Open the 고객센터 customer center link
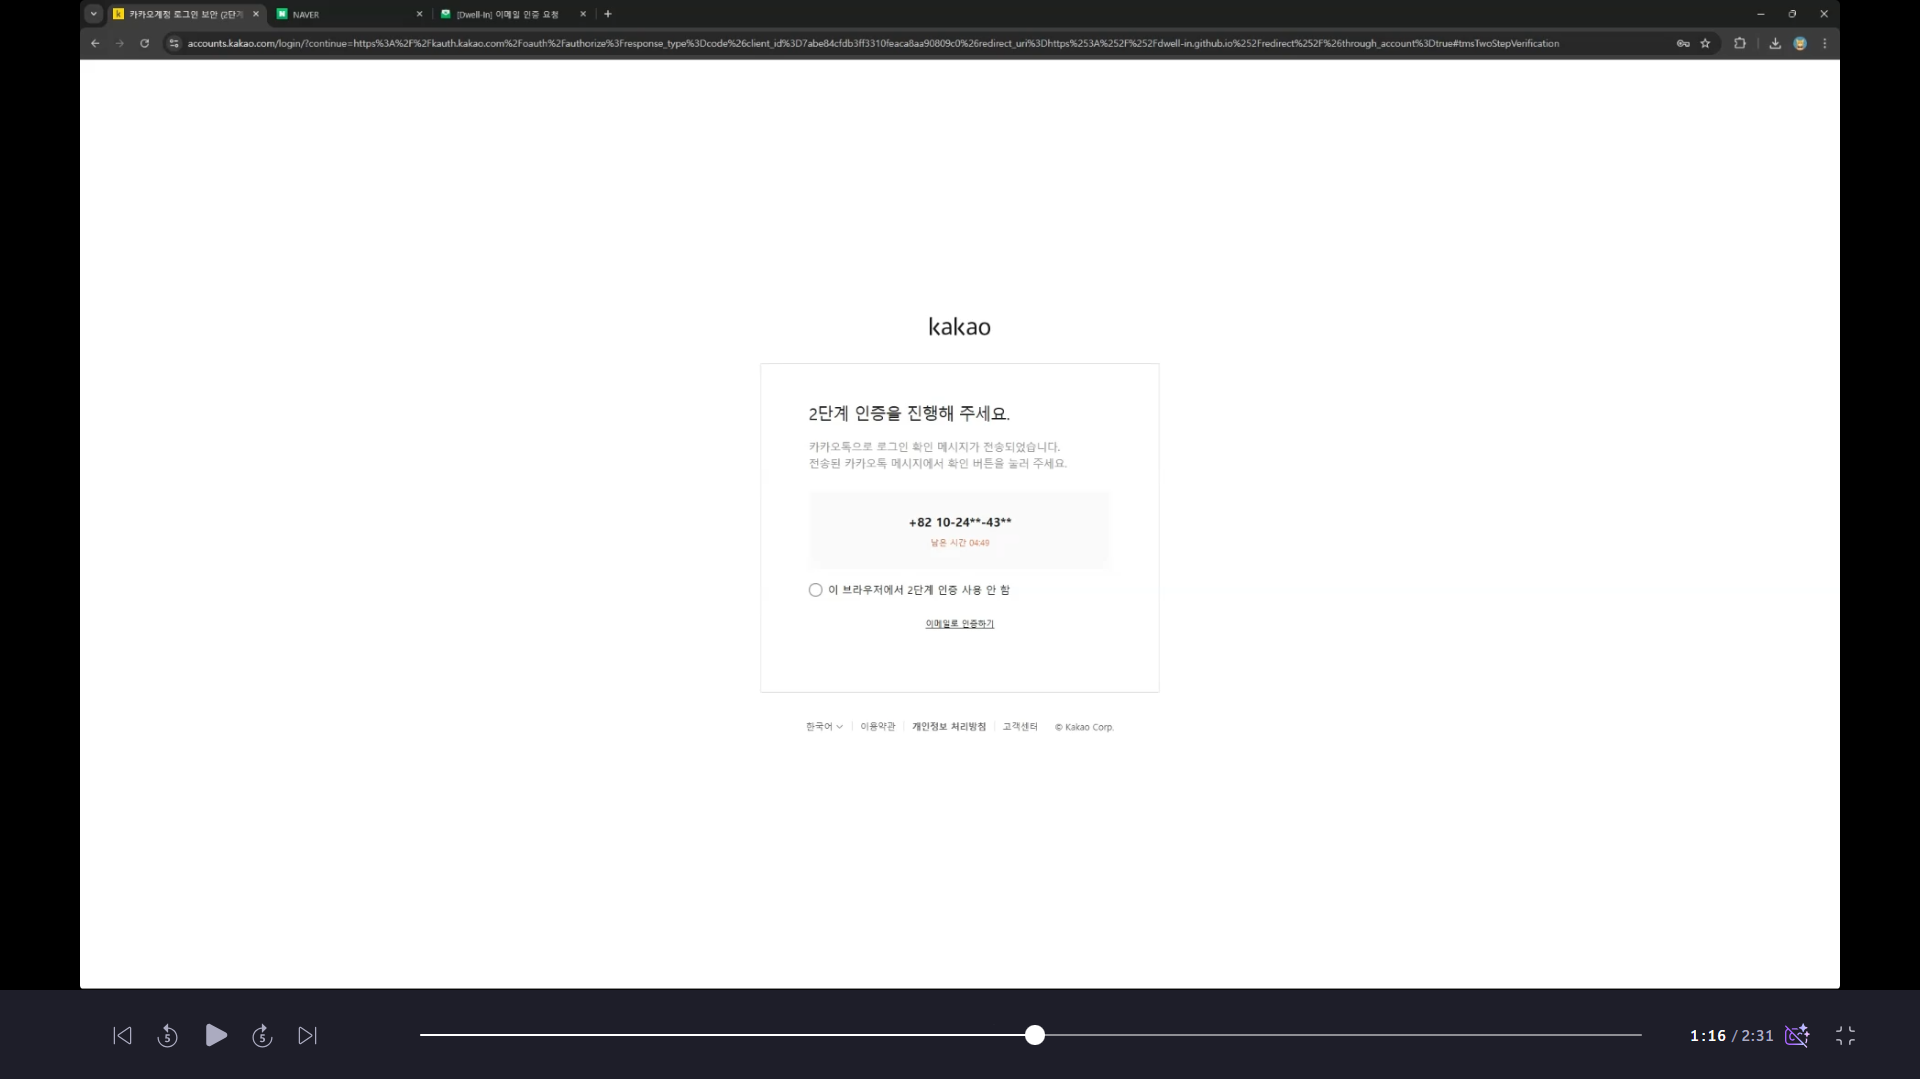The height and width of the screenshot is (1079, 1920). click(1020, 727)
